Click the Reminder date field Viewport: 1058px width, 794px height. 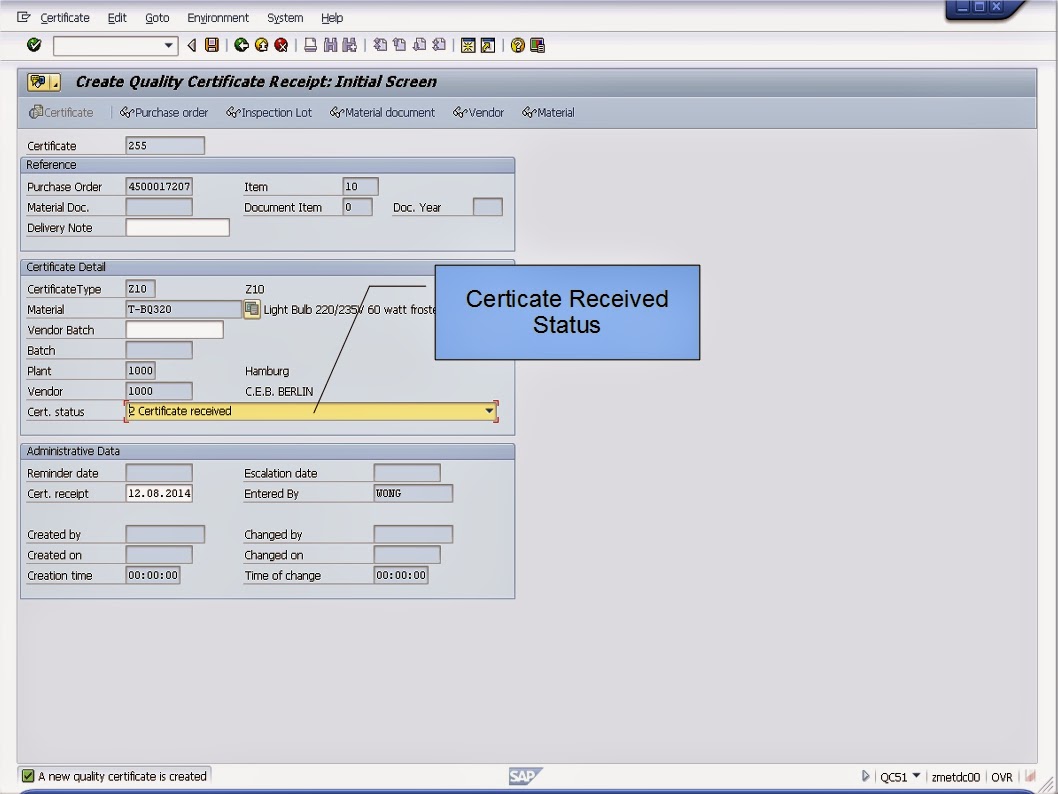(x=159, y=473)
